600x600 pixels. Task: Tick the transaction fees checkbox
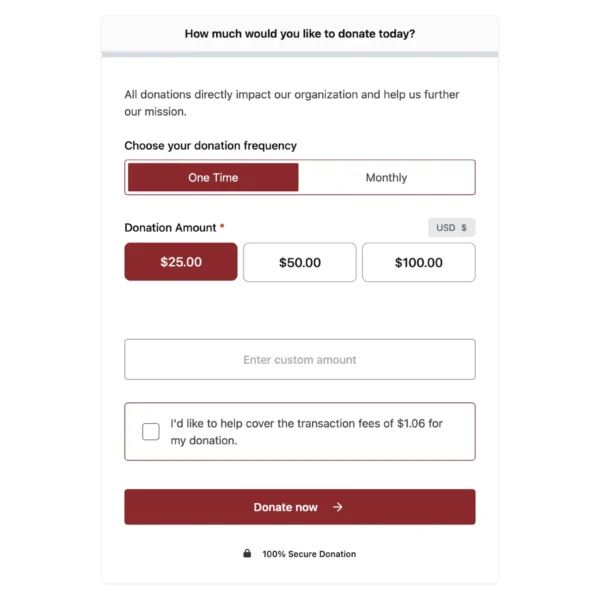(x=151, y=431)
